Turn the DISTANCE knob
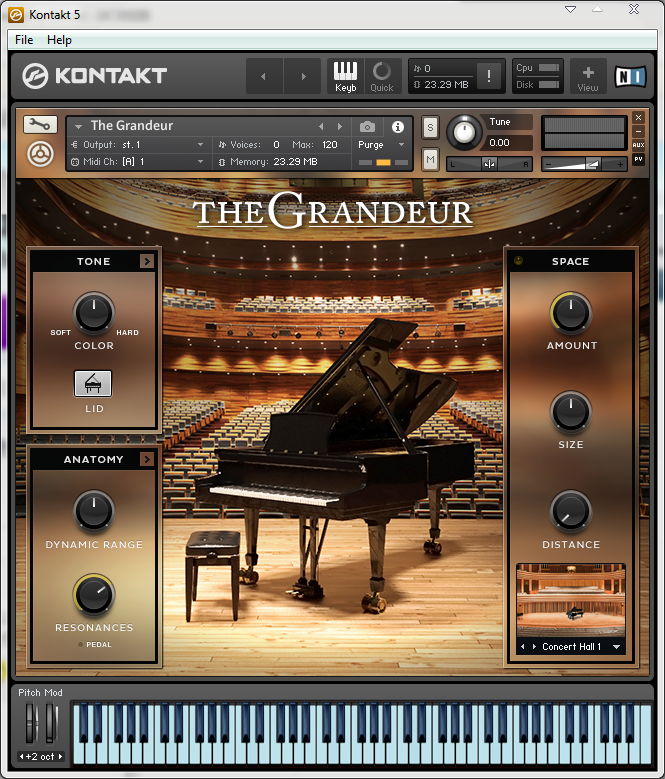 pos(571,510)
